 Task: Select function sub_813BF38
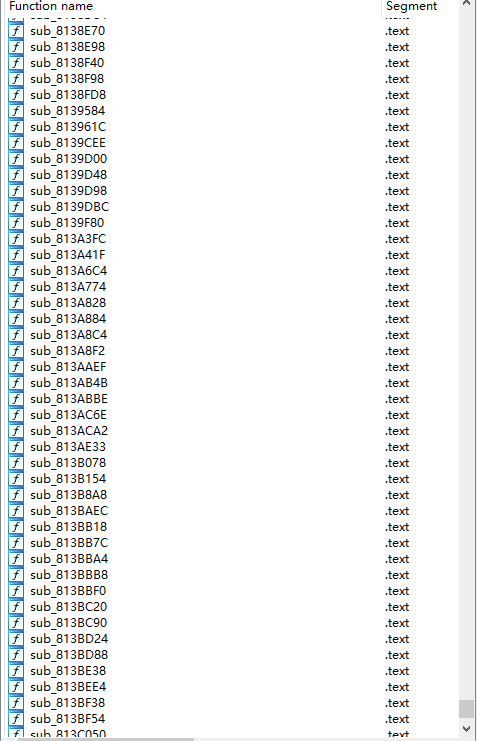68,703
